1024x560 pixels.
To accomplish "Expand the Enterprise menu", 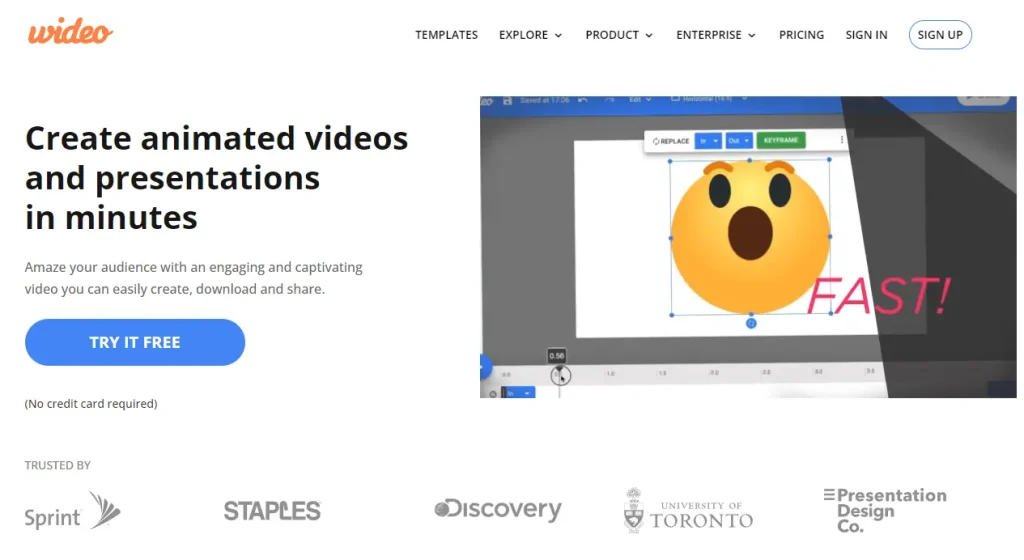I will click(x=716, y=35).
